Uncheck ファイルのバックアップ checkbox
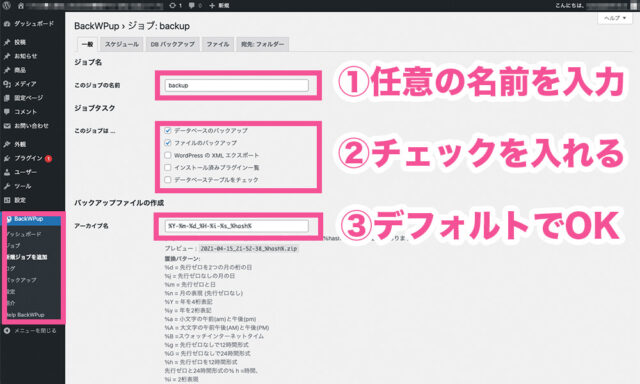The image size is (640, 384). point(167,143)
